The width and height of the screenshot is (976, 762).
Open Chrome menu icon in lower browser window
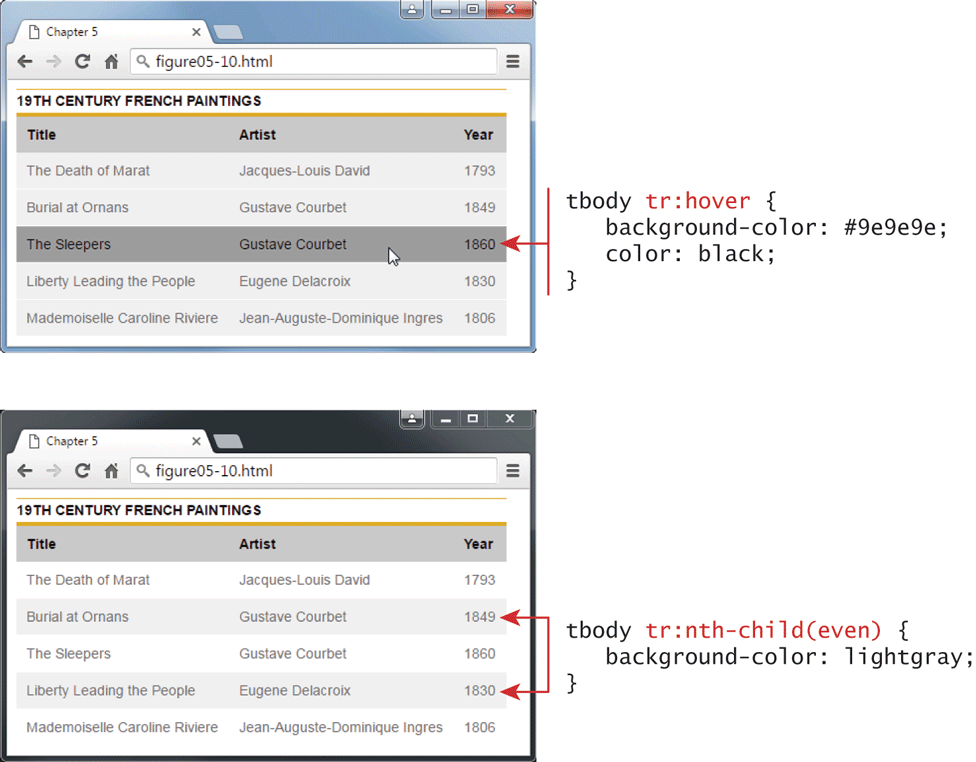tap(513, 471)
